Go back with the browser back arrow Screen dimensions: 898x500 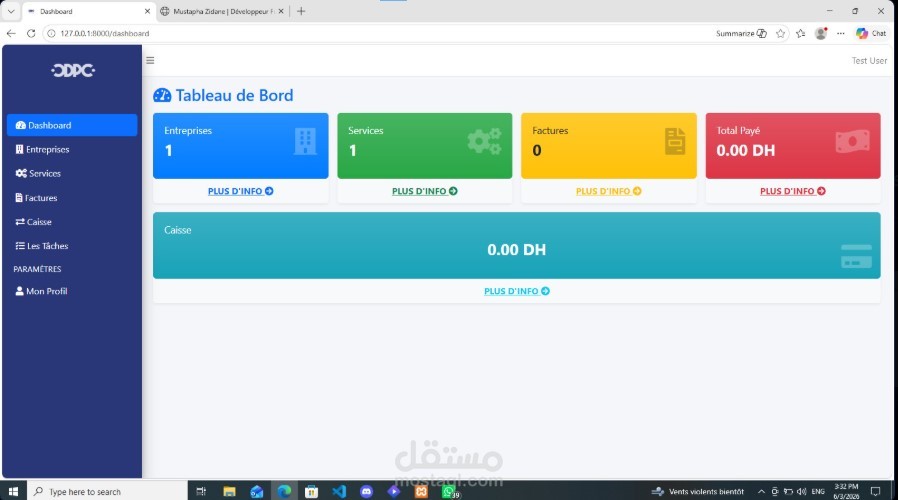pos(11,34)
